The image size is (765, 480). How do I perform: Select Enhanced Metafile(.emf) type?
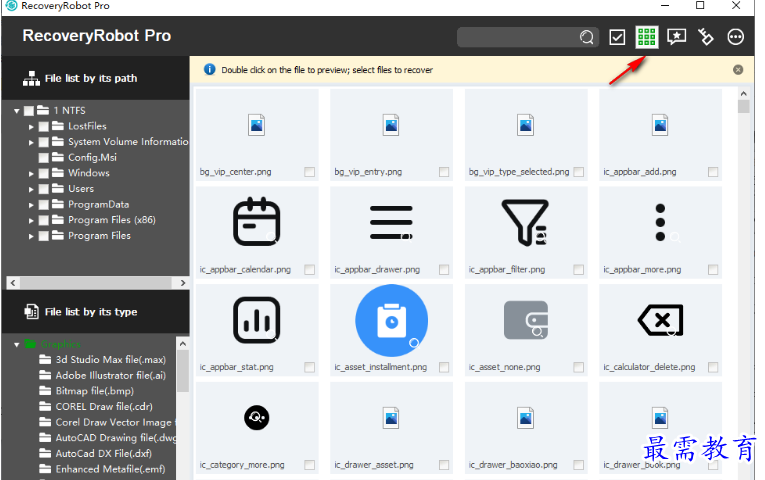pyautogui.click(x=110, y=469)
